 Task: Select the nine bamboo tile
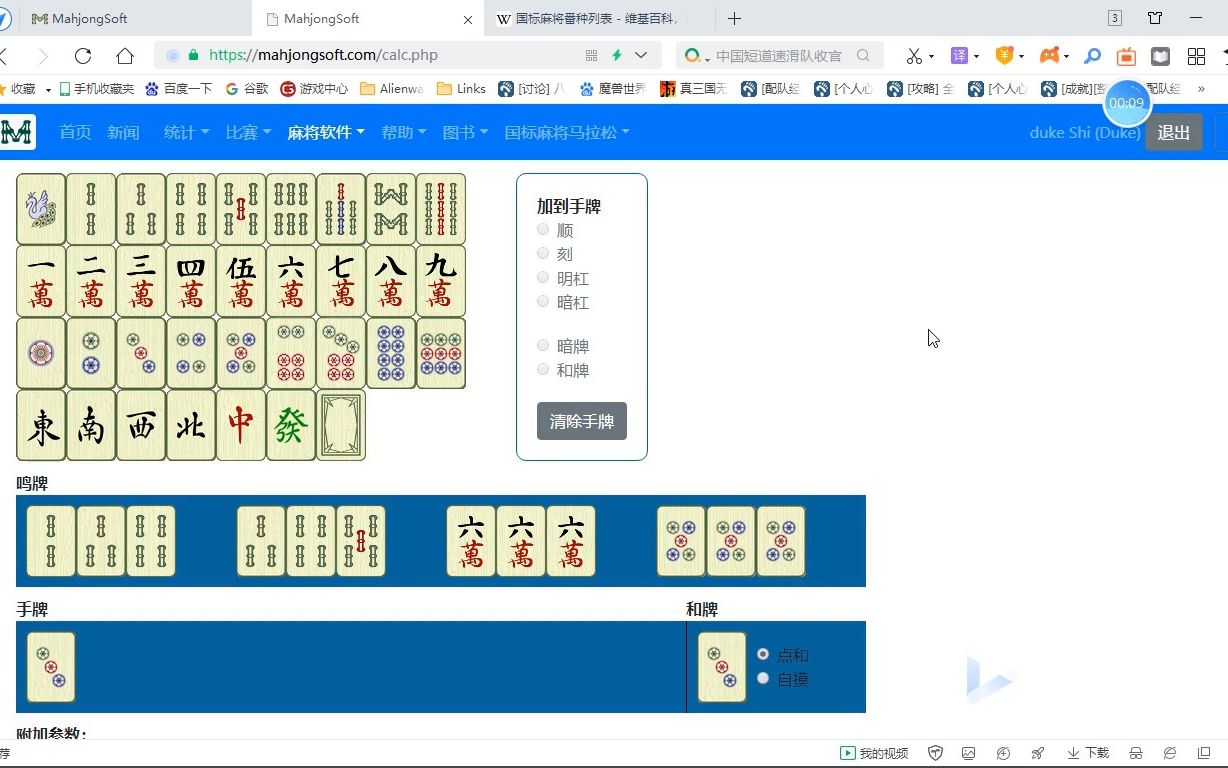441,209
